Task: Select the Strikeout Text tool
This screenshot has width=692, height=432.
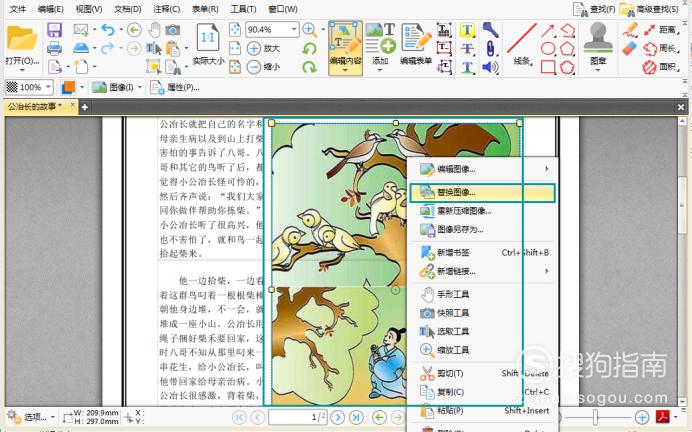Action: pyautogui.click(x=467, y=48)
